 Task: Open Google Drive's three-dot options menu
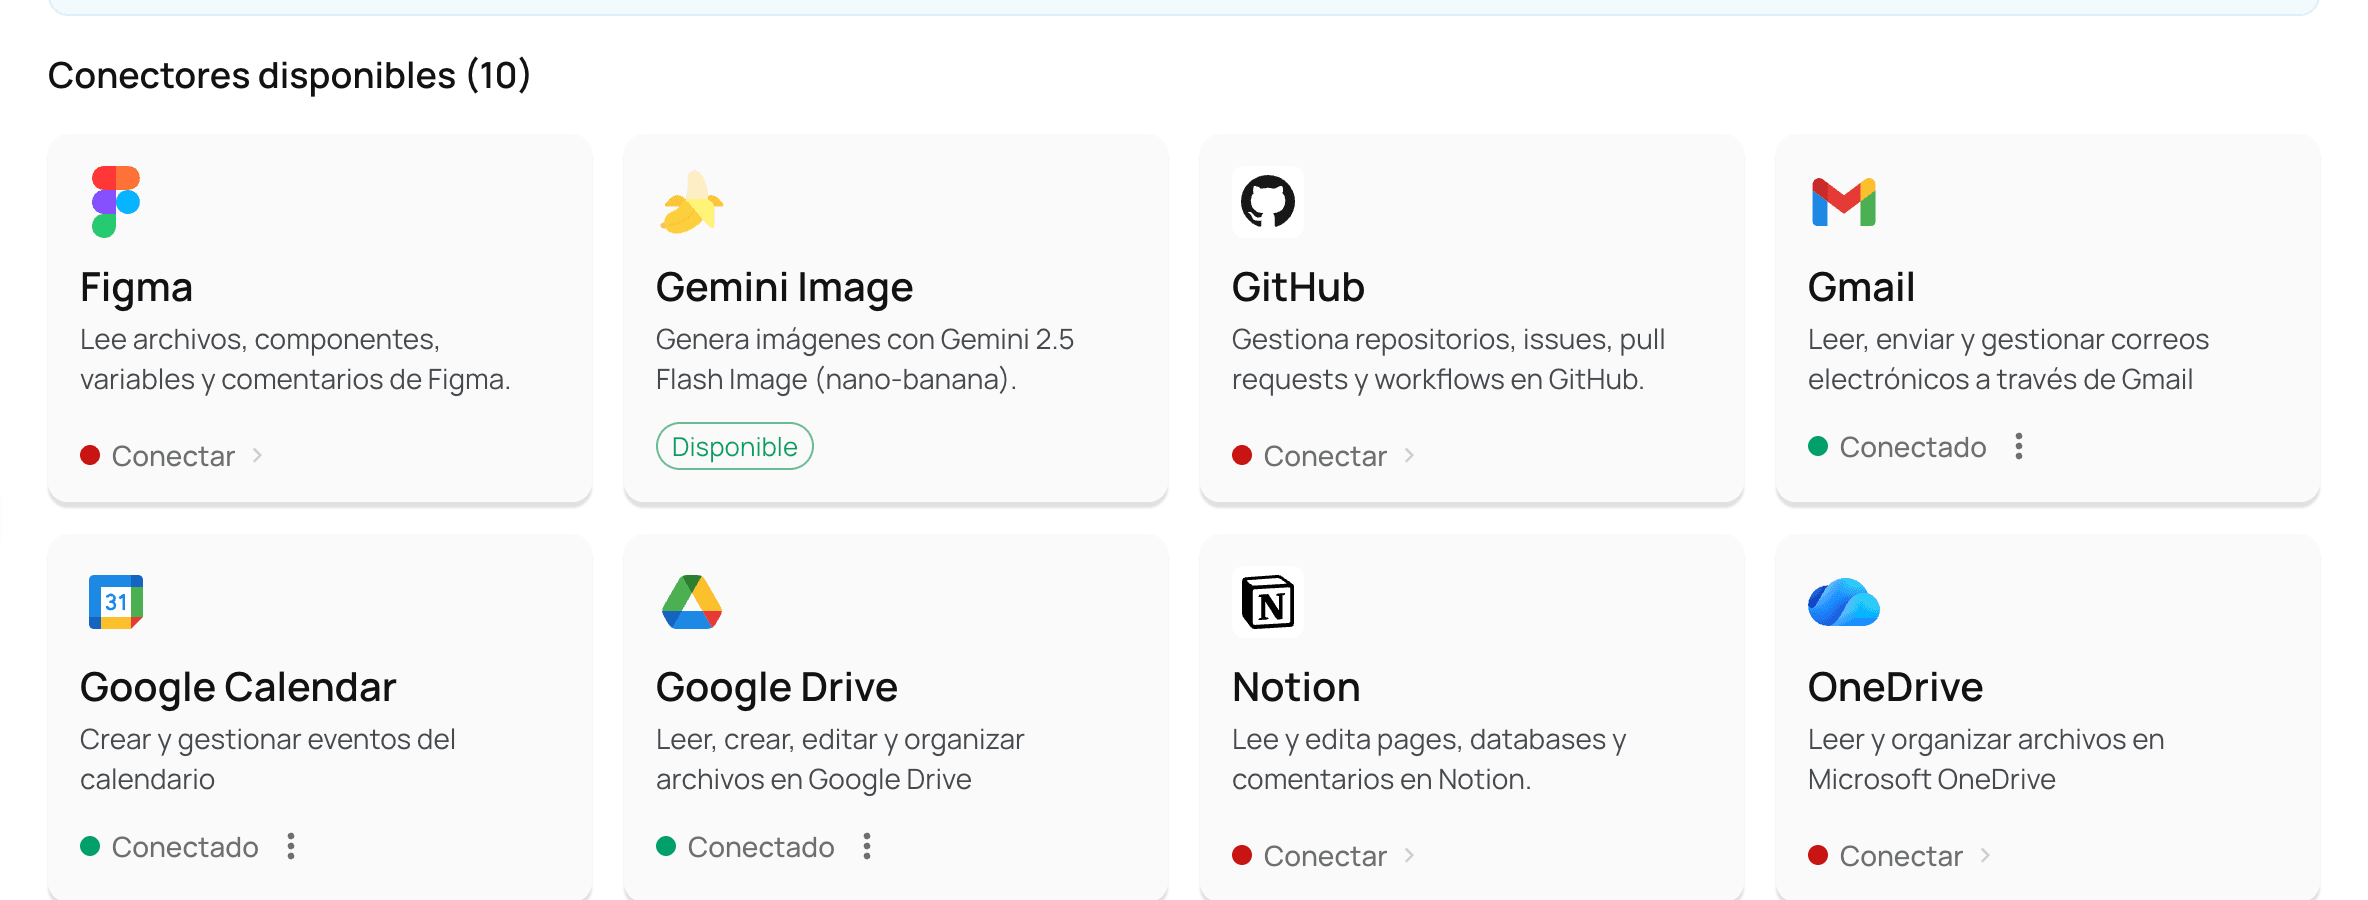click(867, 846)
